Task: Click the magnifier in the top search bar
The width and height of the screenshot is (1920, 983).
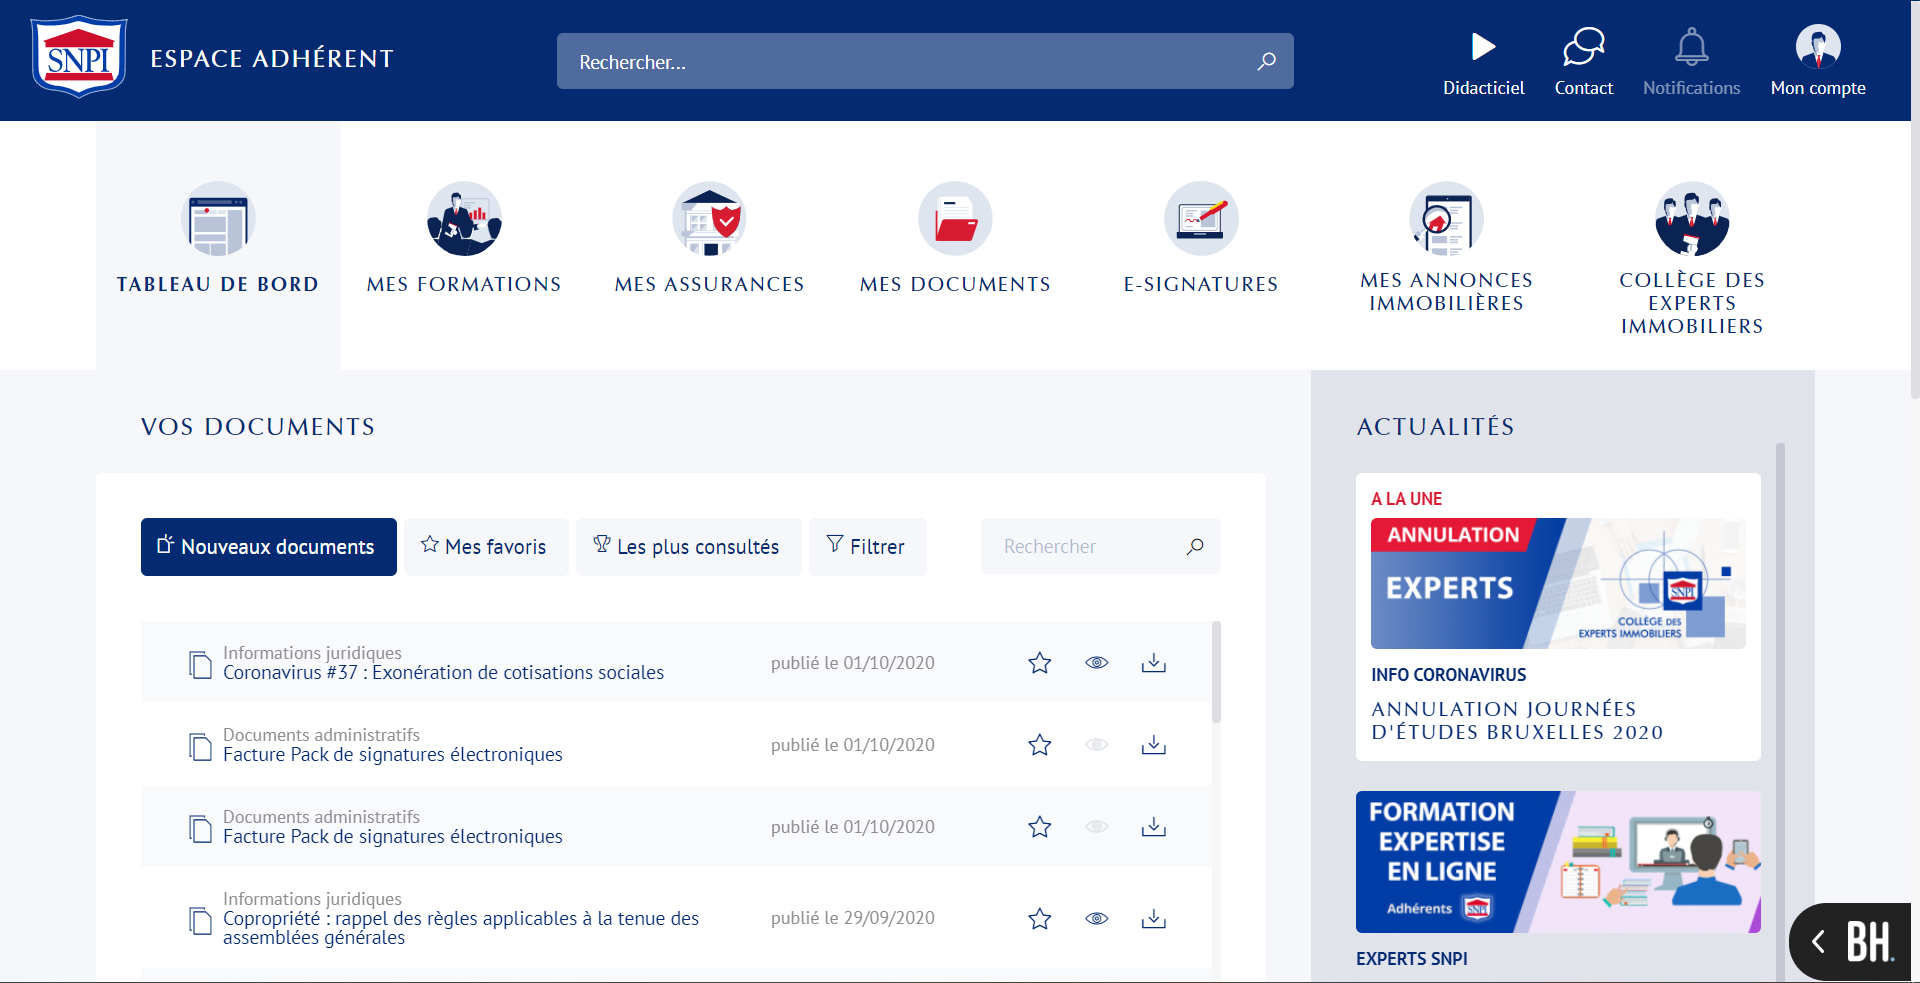Action: [x=1266, y=61]
